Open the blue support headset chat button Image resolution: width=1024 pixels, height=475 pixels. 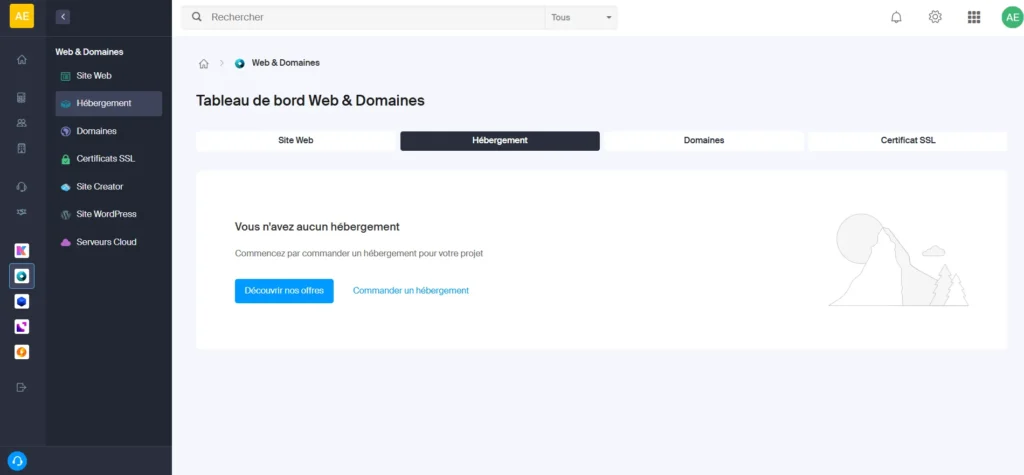click(x=18, y=460)
